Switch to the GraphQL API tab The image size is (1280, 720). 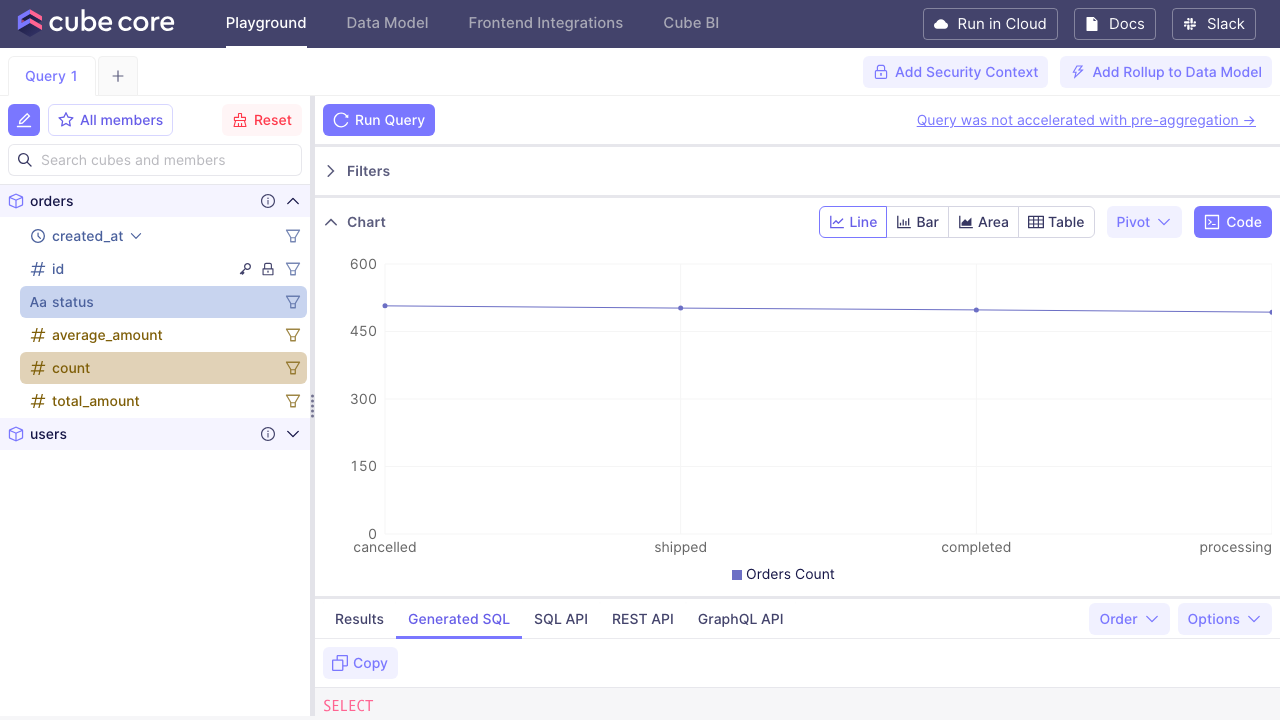(741, 619)
